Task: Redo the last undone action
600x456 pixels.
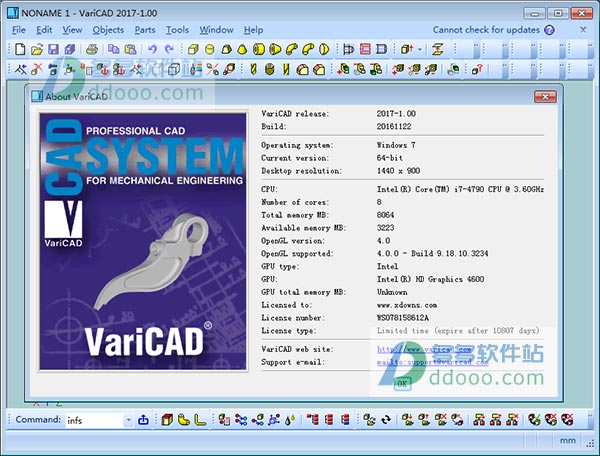Action: click(x=169, y=49)
